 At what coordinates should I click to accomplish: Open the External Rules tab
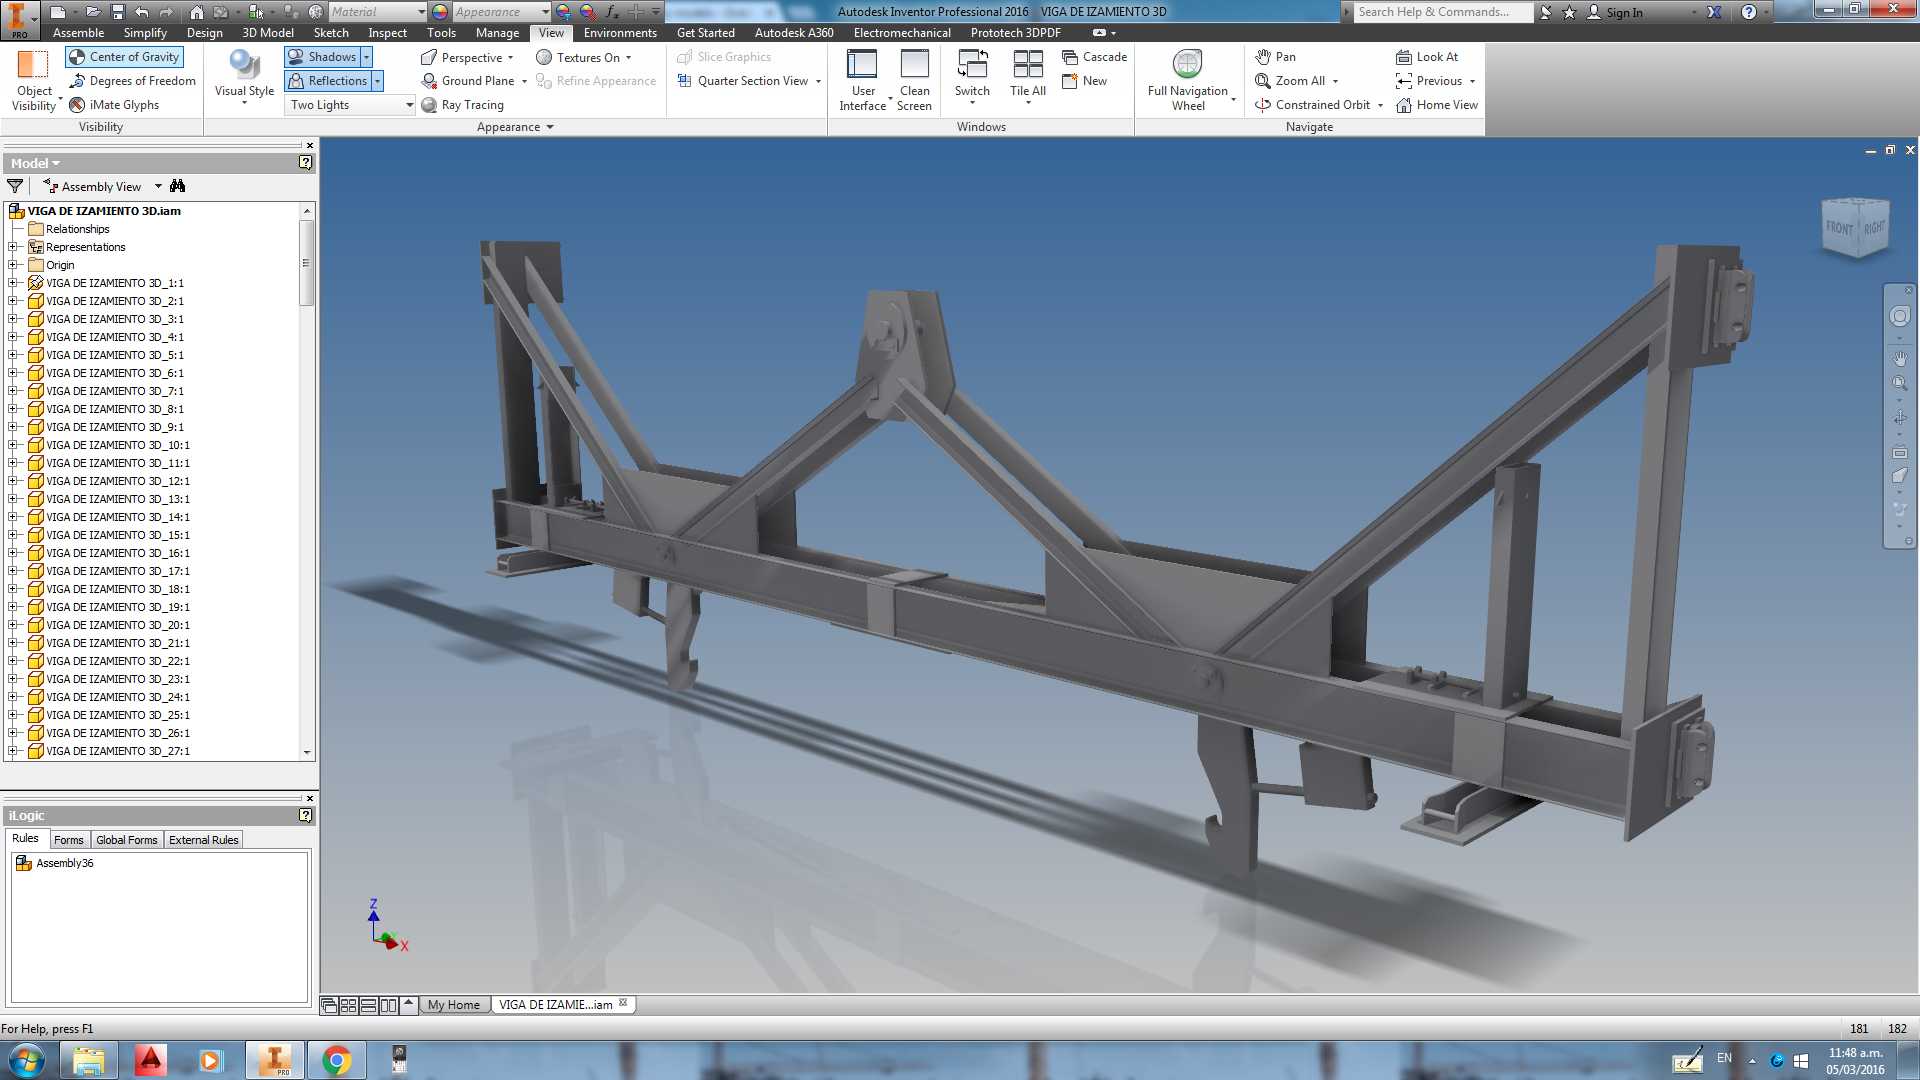204,840
